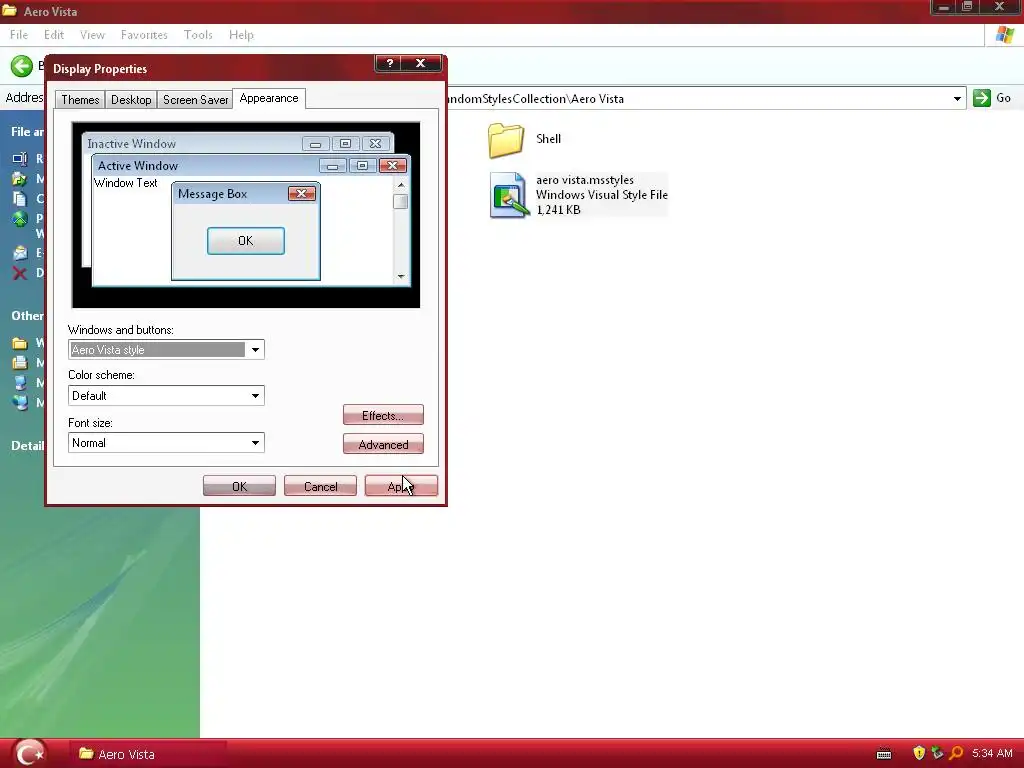The width and height of the screenshot is (1024, 768).
Task: Click the Windows flag logo in Explorer toolbar
Action: click(1005, 35)
